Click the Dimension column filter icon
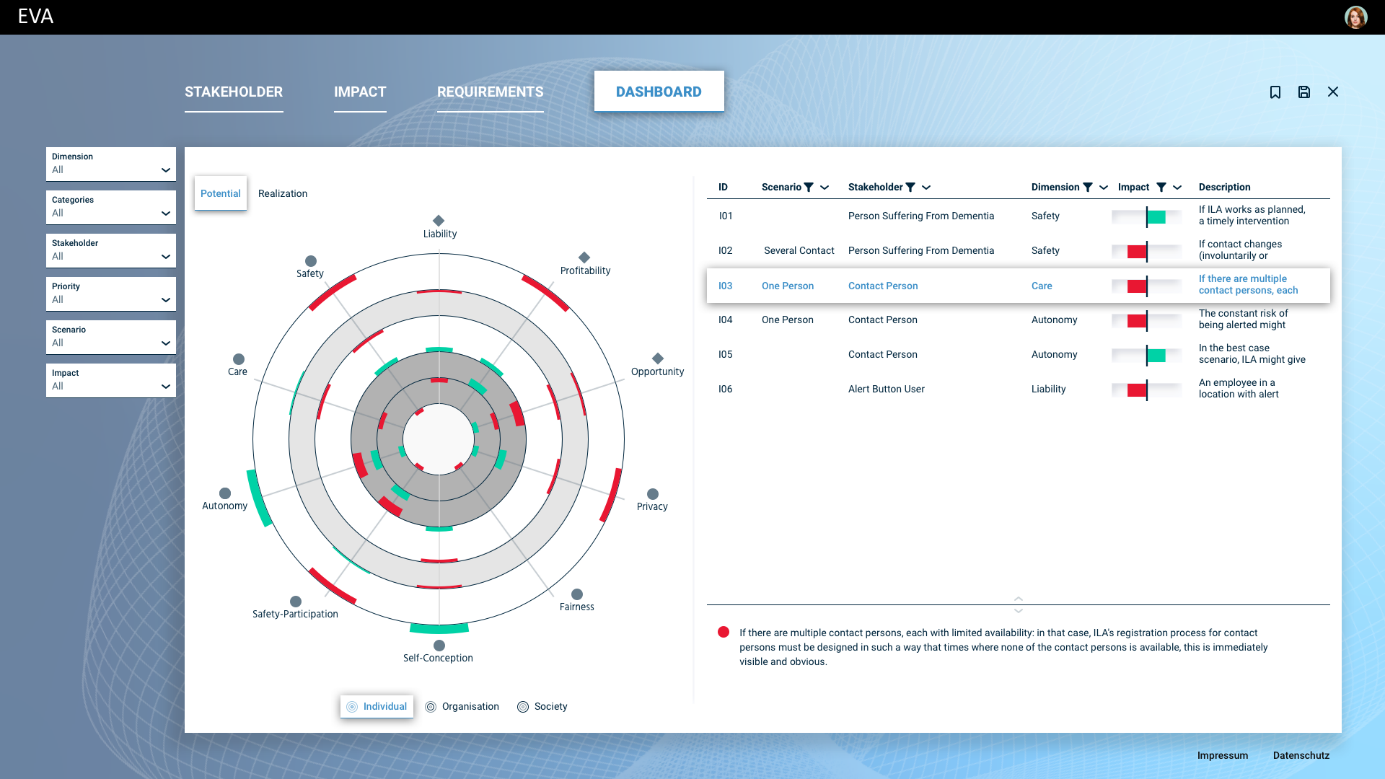The height and width of the screenshot is (779, 1385). coord(1087,187)
